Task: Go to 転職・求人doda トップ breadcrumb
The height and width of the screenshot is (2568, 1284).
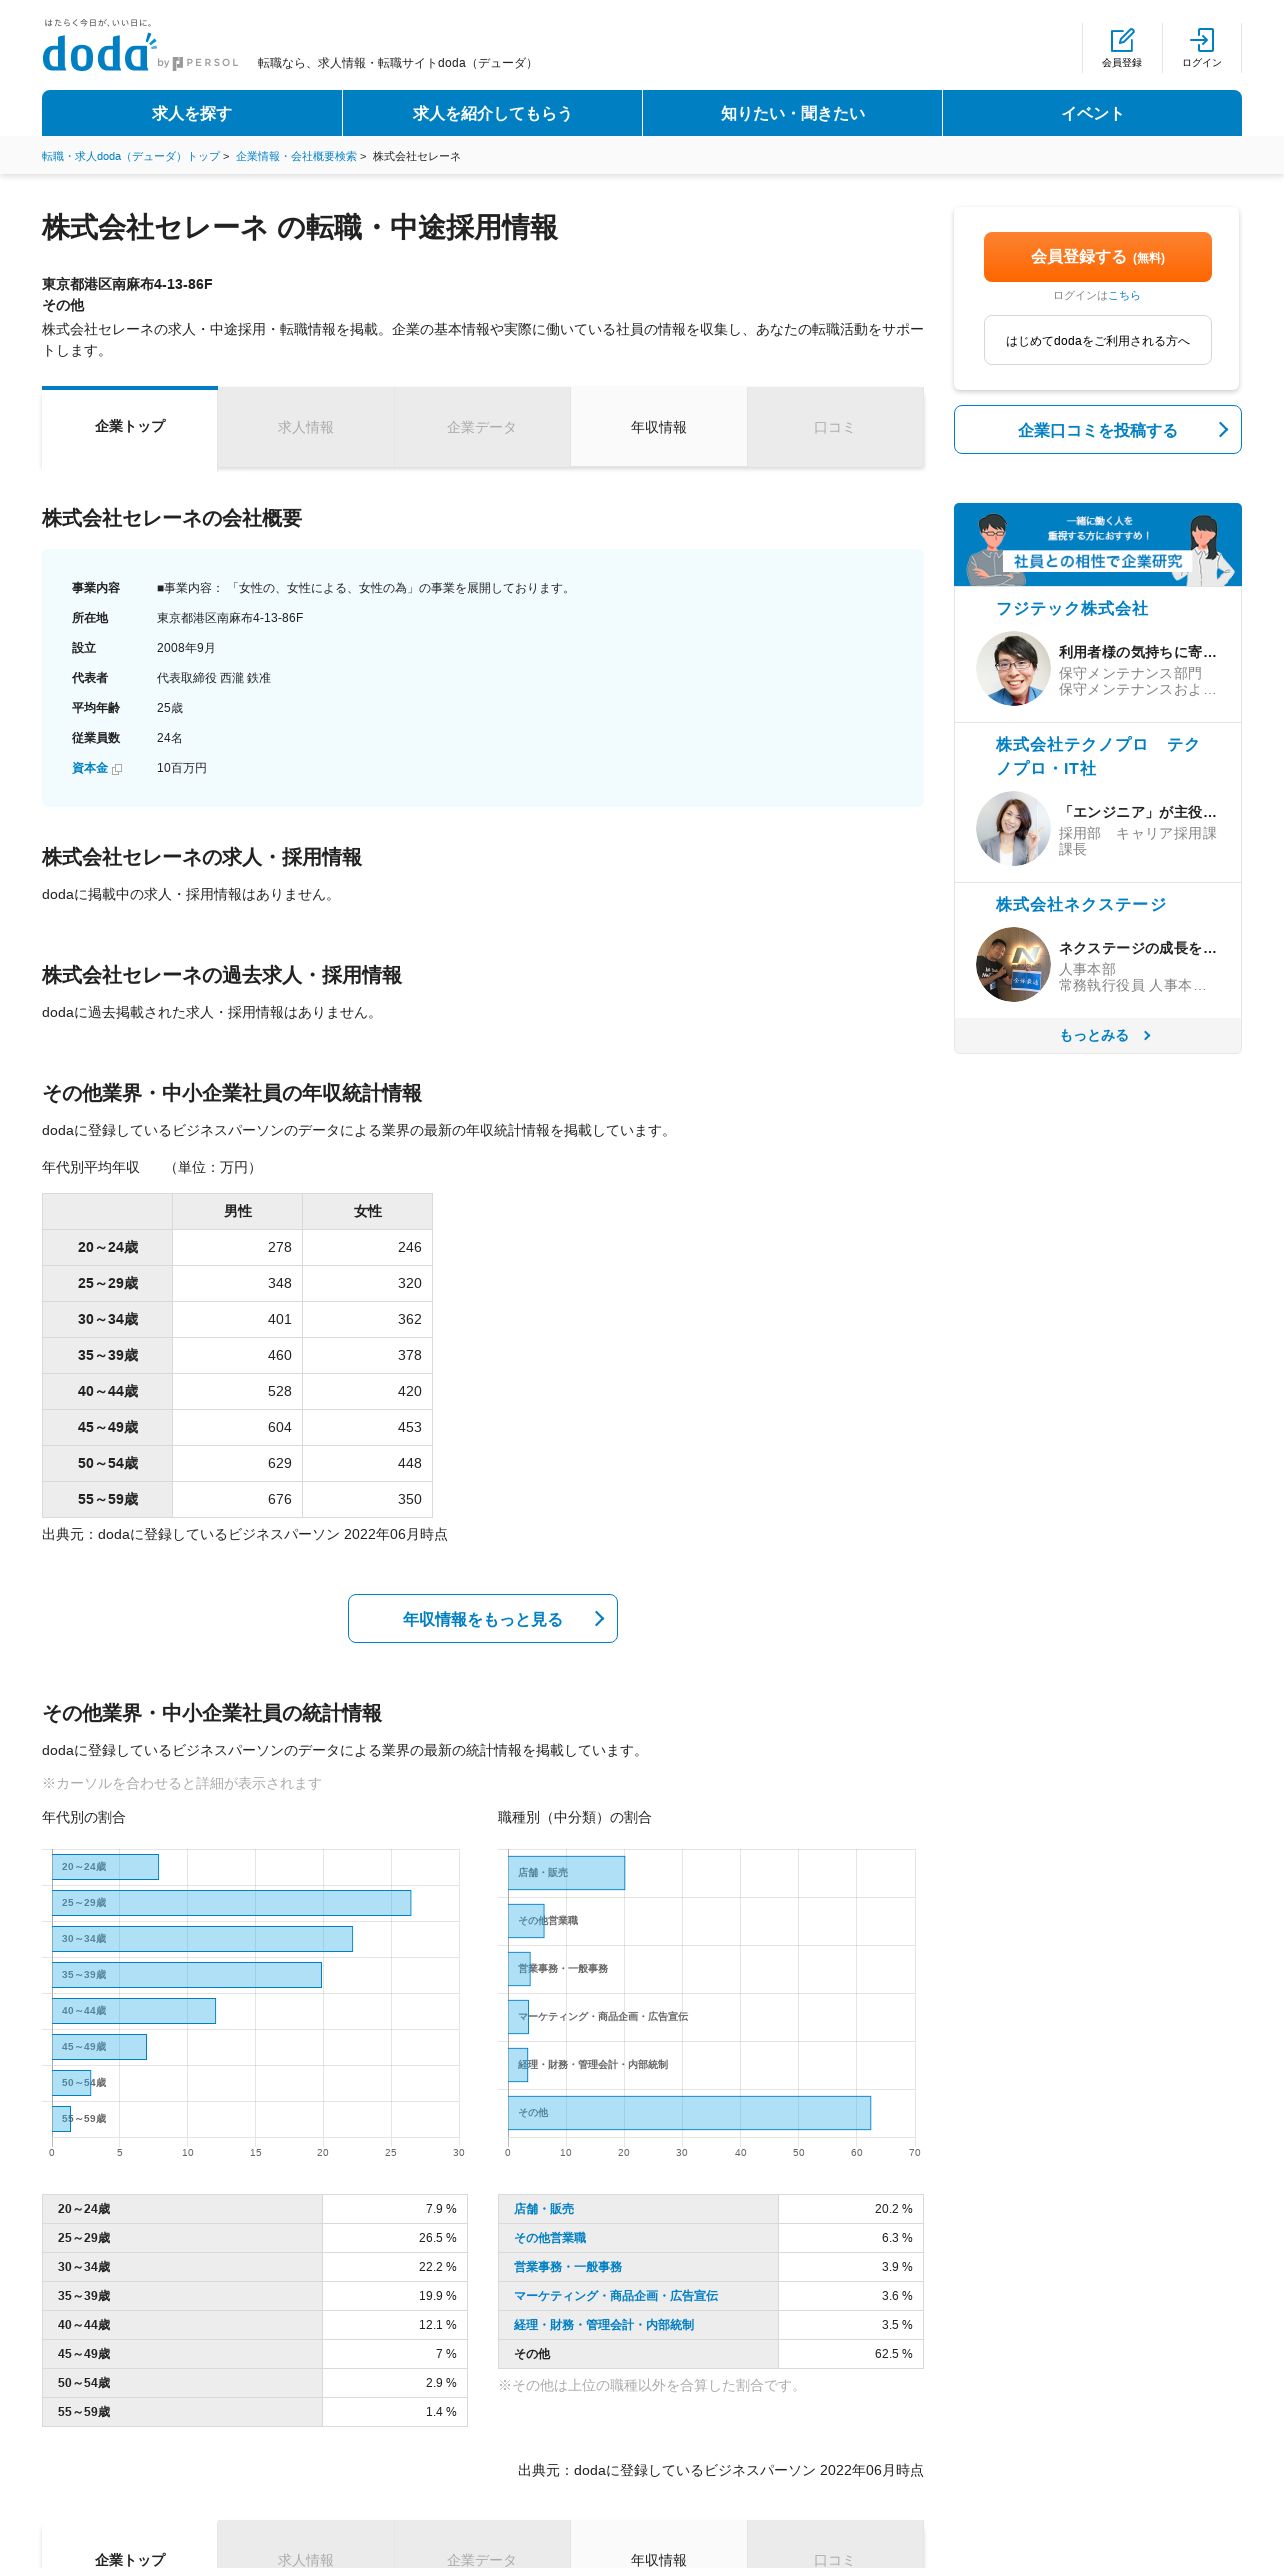Action: pyautogui.click(x=131, y=156)
